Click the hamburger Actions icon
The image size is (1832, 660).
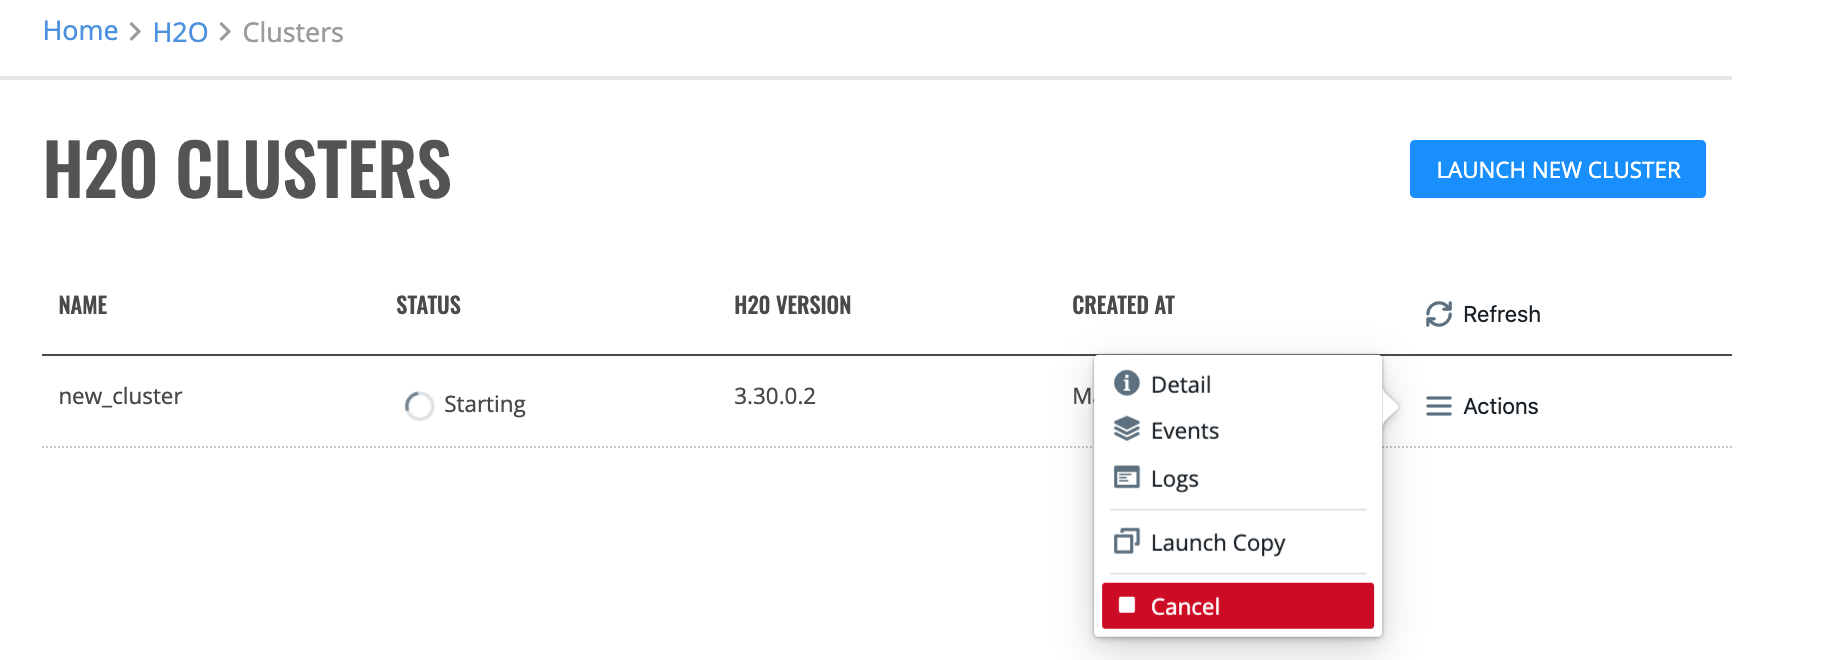click(x=1439, y=406)
